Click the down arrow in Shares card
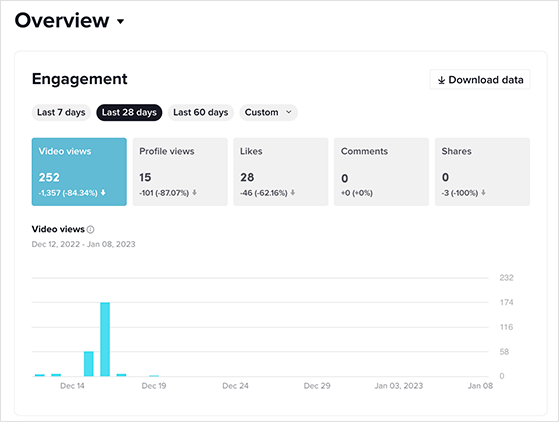 coord(483,193)
